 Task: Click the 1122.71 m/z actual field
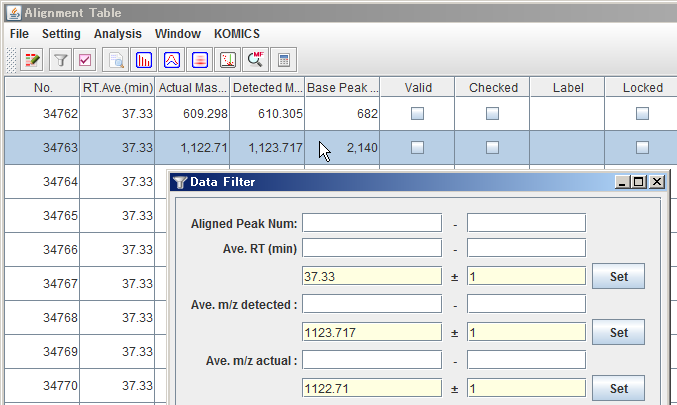(x=372, y=388)
